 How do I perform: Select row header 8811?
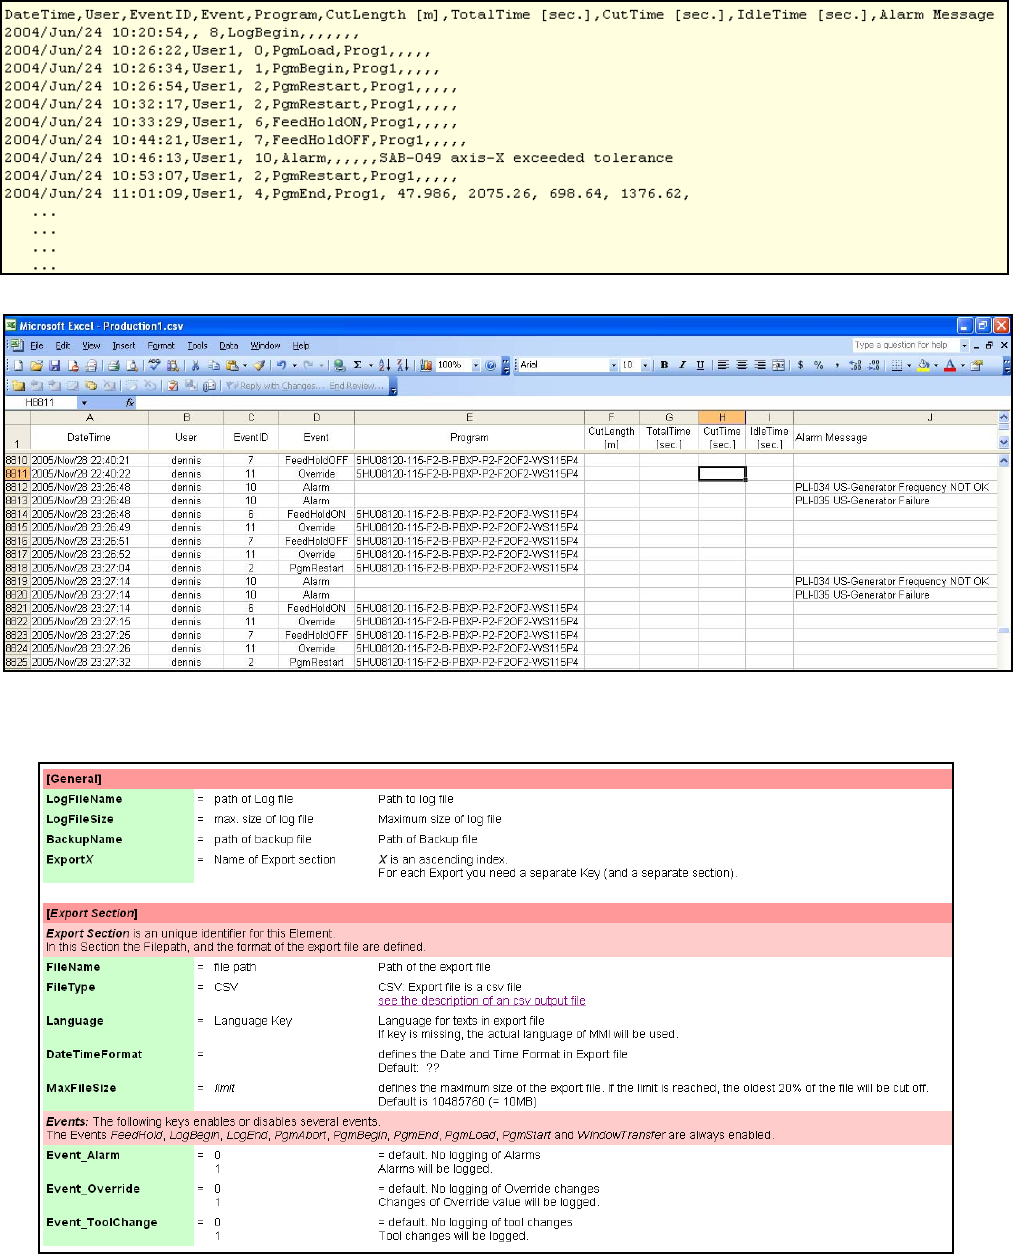(x=16, y=474)
